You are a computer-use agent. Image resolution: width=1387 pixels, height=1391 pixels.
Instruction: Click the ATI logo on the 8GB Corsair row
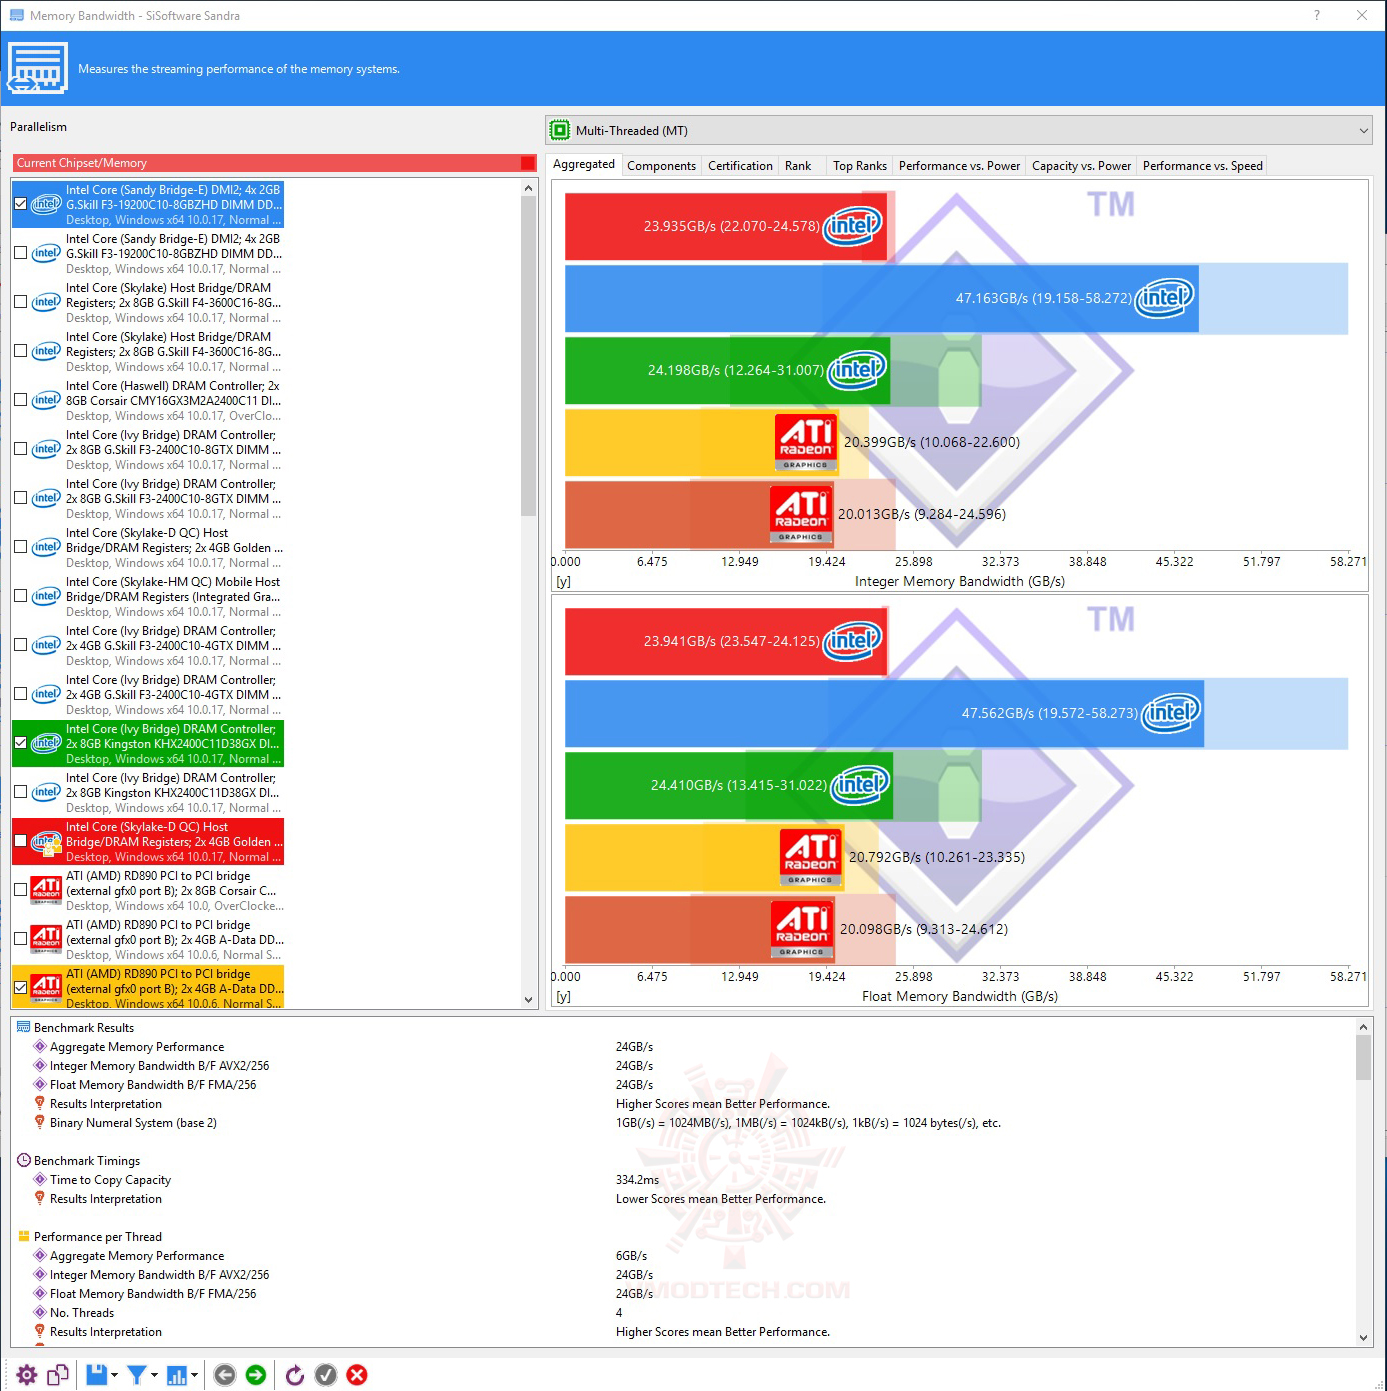[x=46, y=889]
